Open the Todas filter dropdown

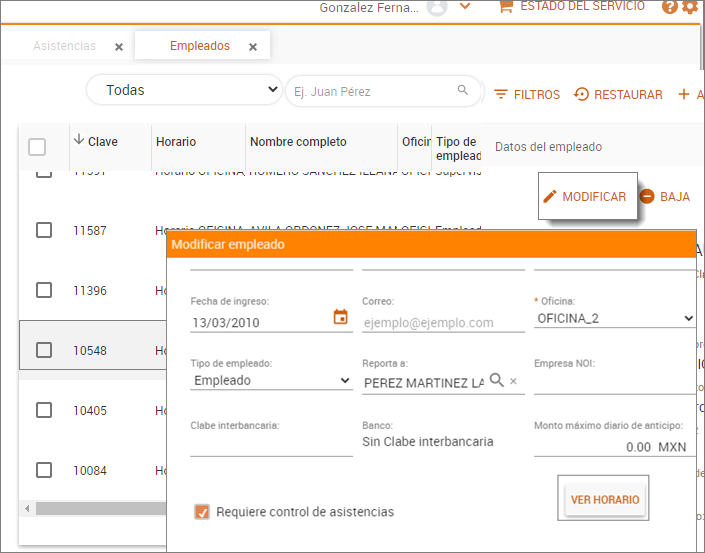(184, 90)
